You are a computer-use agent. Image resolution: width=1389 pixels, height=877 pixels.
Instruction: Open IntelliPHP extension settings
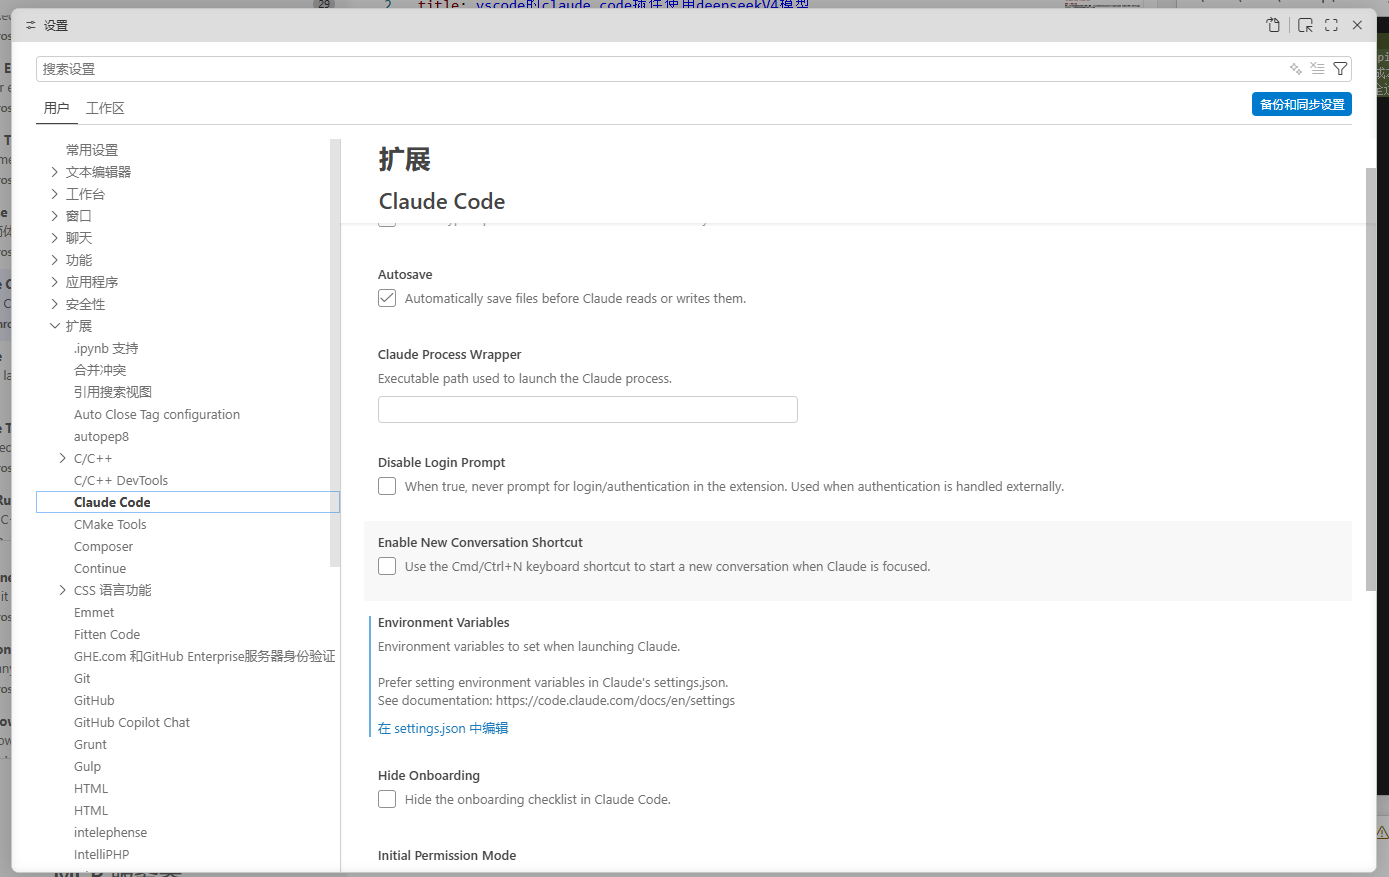(x=101, y=854)
